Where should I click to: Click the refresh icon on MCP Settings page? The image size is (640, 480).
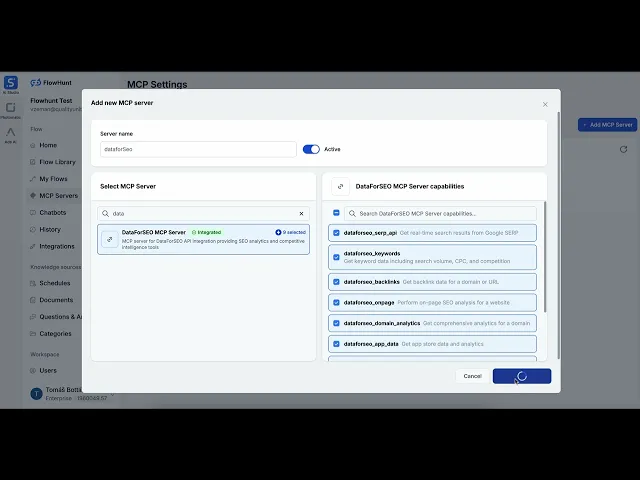pos(623,149)
